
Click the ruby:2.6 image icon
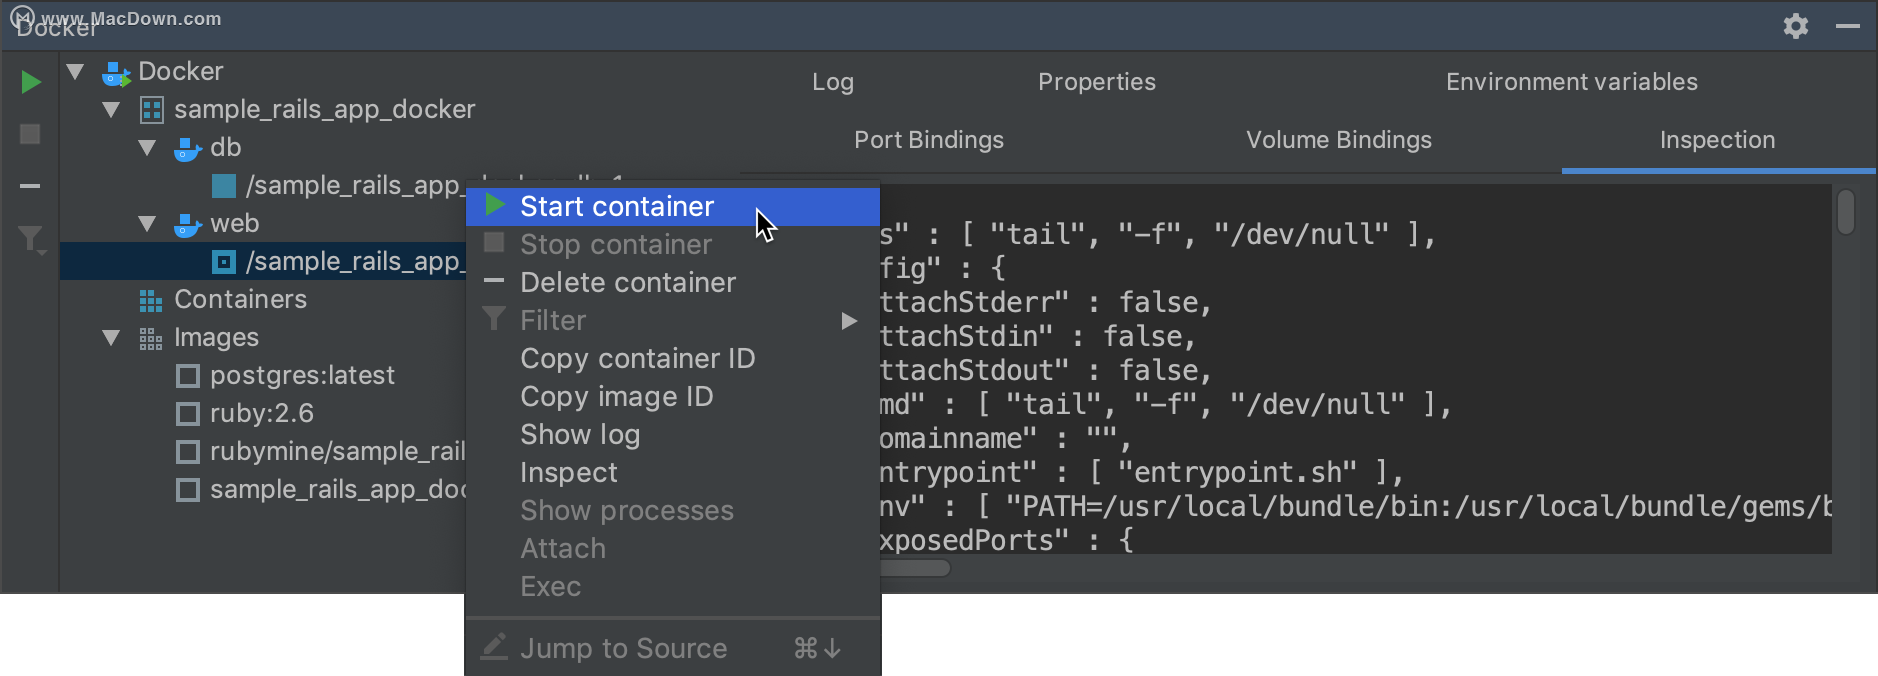187,414
